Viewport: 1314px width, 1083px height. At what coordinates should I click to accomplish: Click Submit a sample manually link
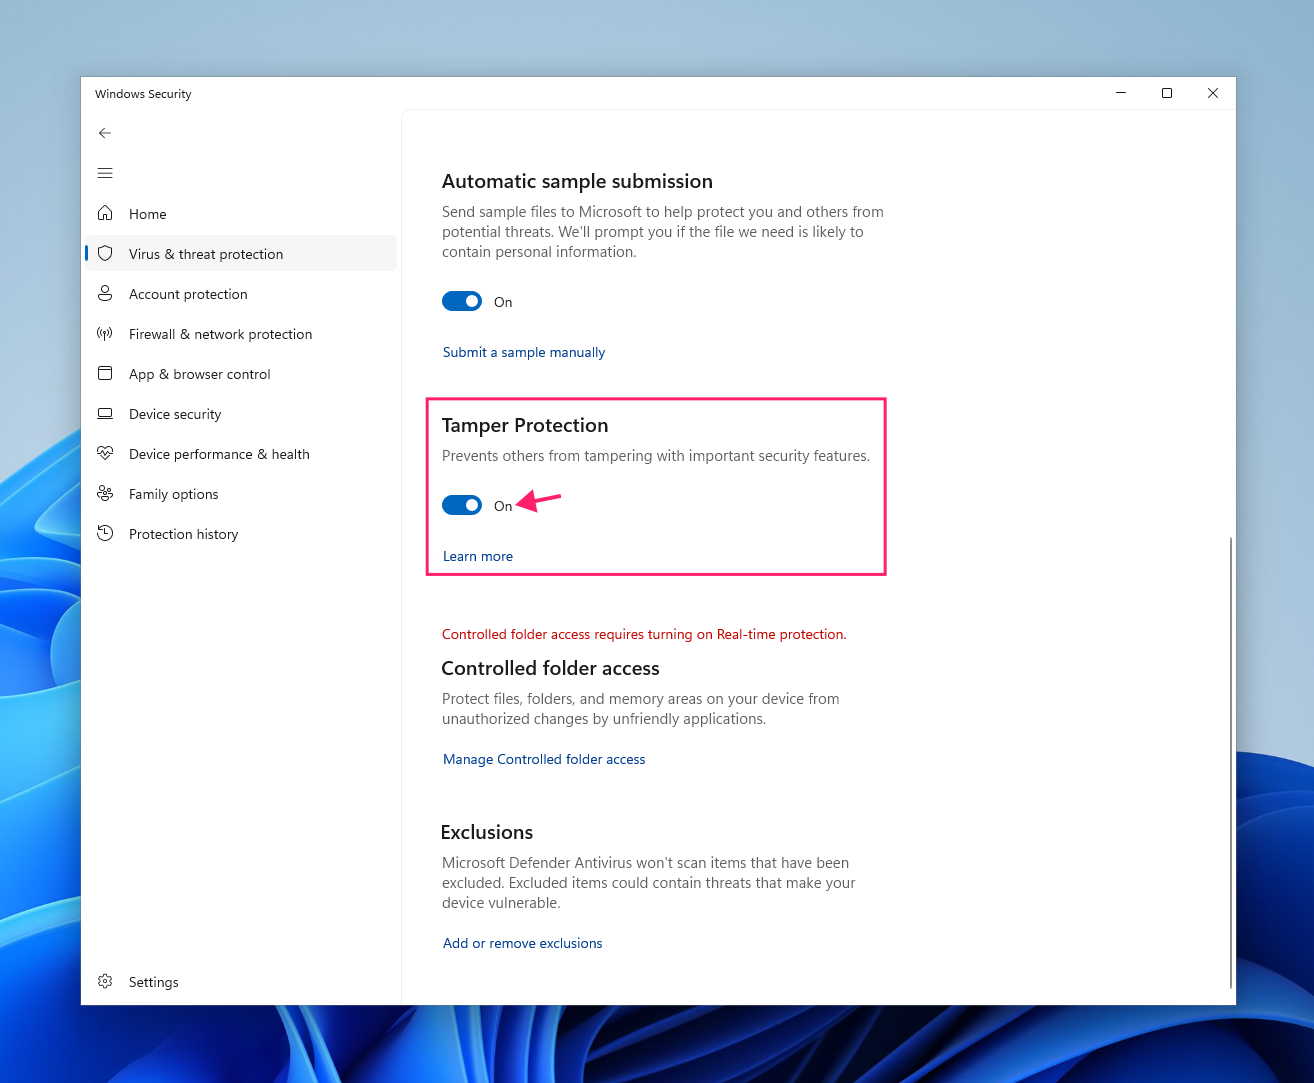pyautogui.click(x=524, y=352)
